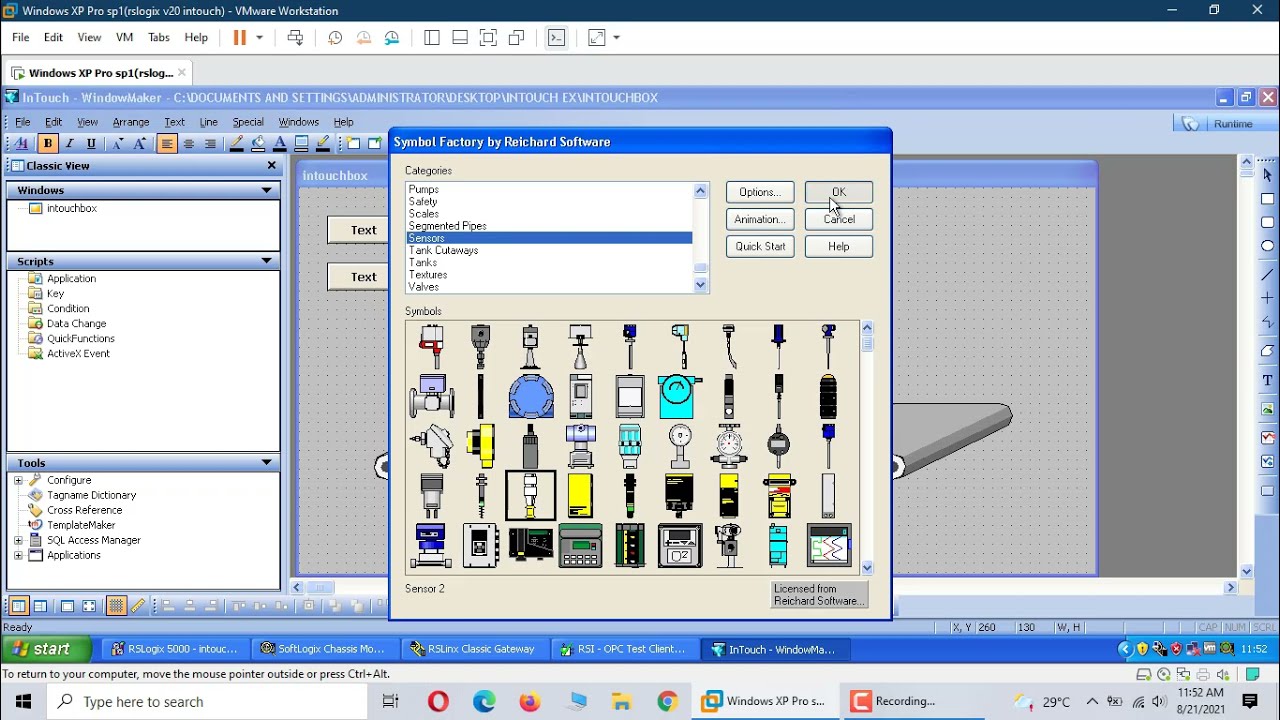Choose Valves category
Image resolution: width=1280 pixels, height=720 pixels.
pyautogui.click(x=424, y=287)
